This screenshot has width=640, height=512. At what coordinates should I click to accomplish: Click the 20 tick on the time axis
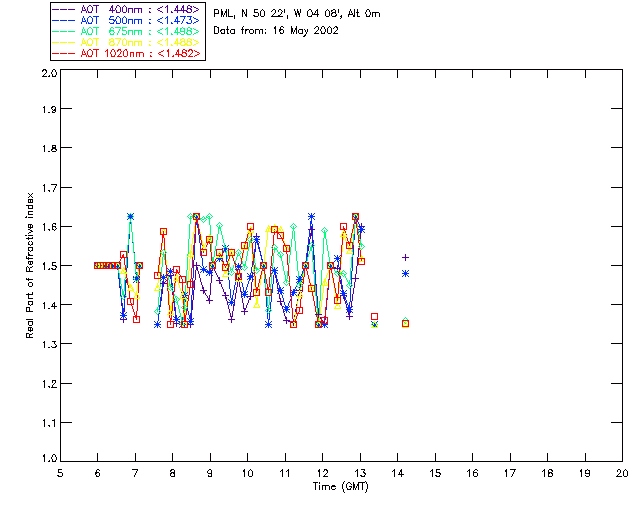[622, 473]
